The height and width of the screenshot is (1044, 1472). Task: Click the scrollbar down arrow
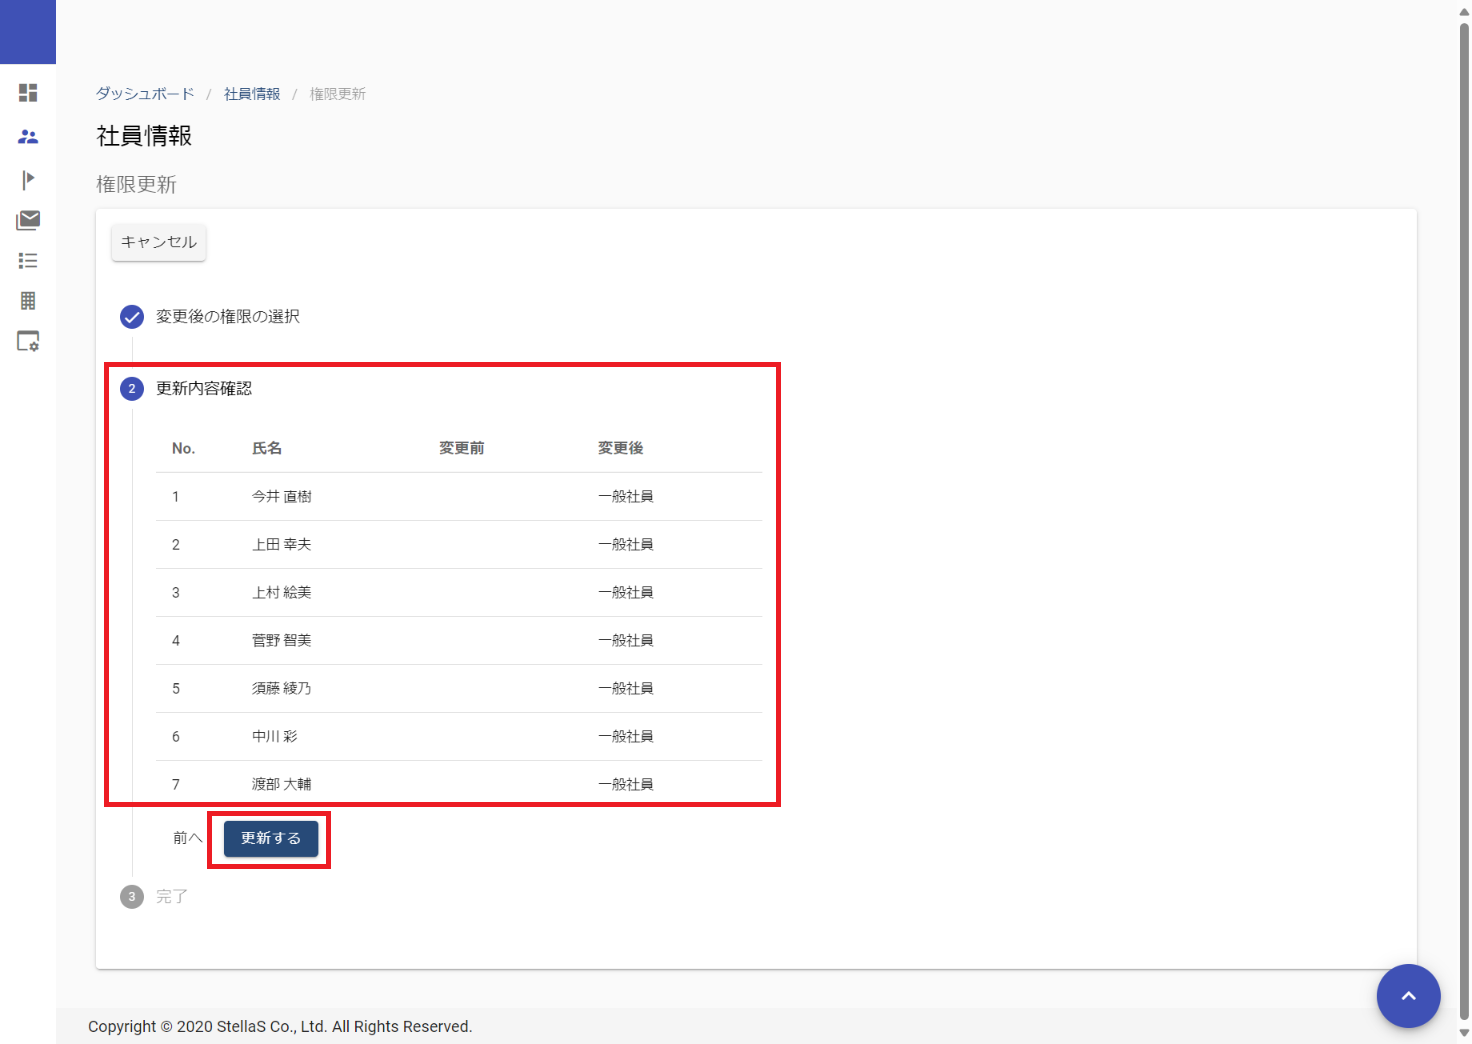tap(1464, 1034)
